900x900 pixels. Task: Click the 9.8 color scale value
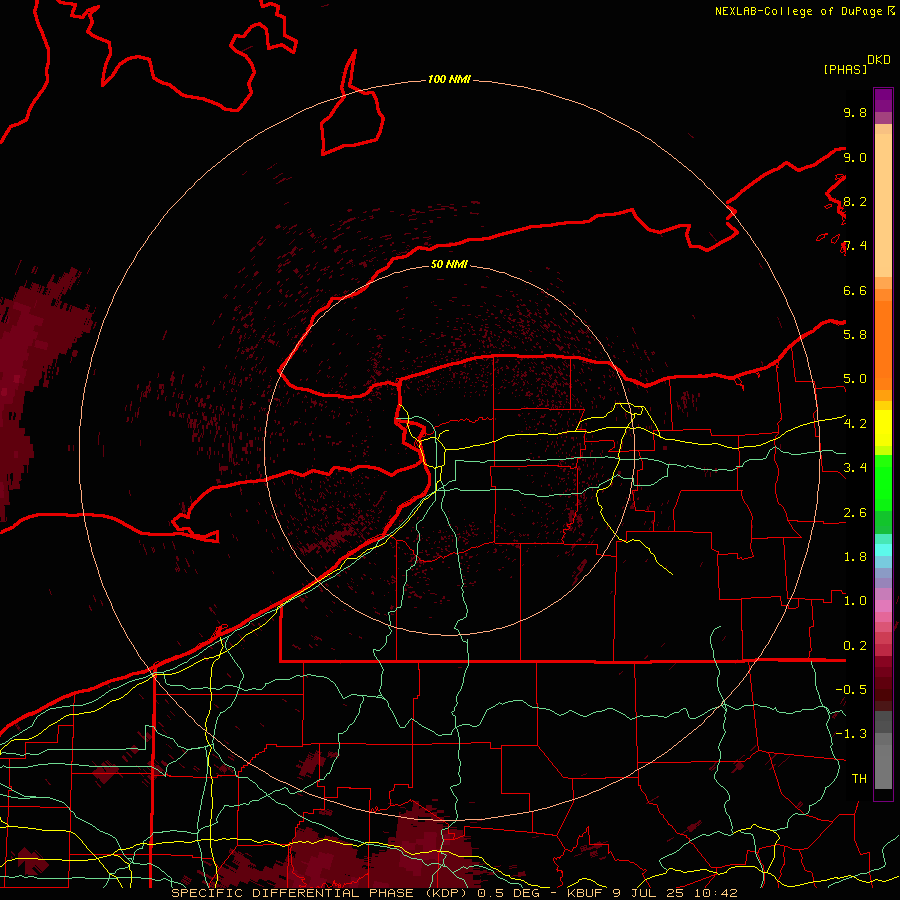tap(855, 112)
